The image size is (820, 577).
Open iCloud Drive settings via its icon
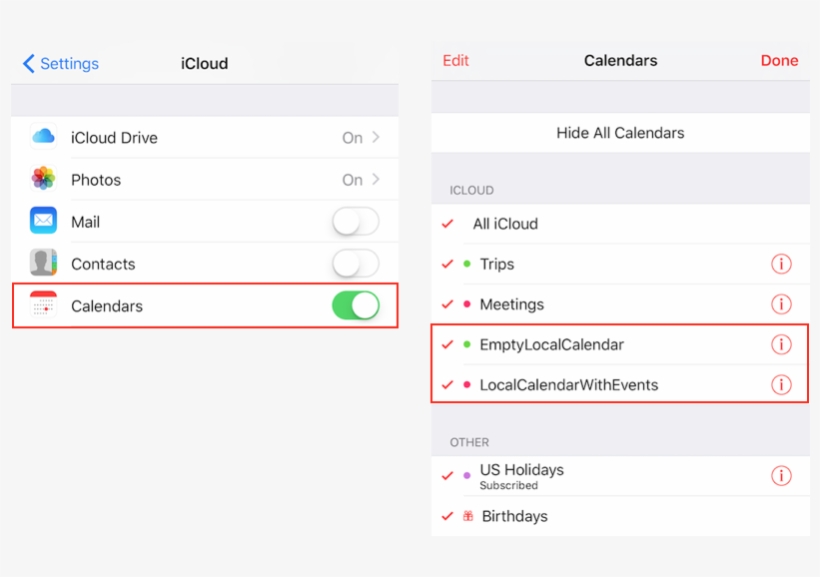click(x=42, y=137)
